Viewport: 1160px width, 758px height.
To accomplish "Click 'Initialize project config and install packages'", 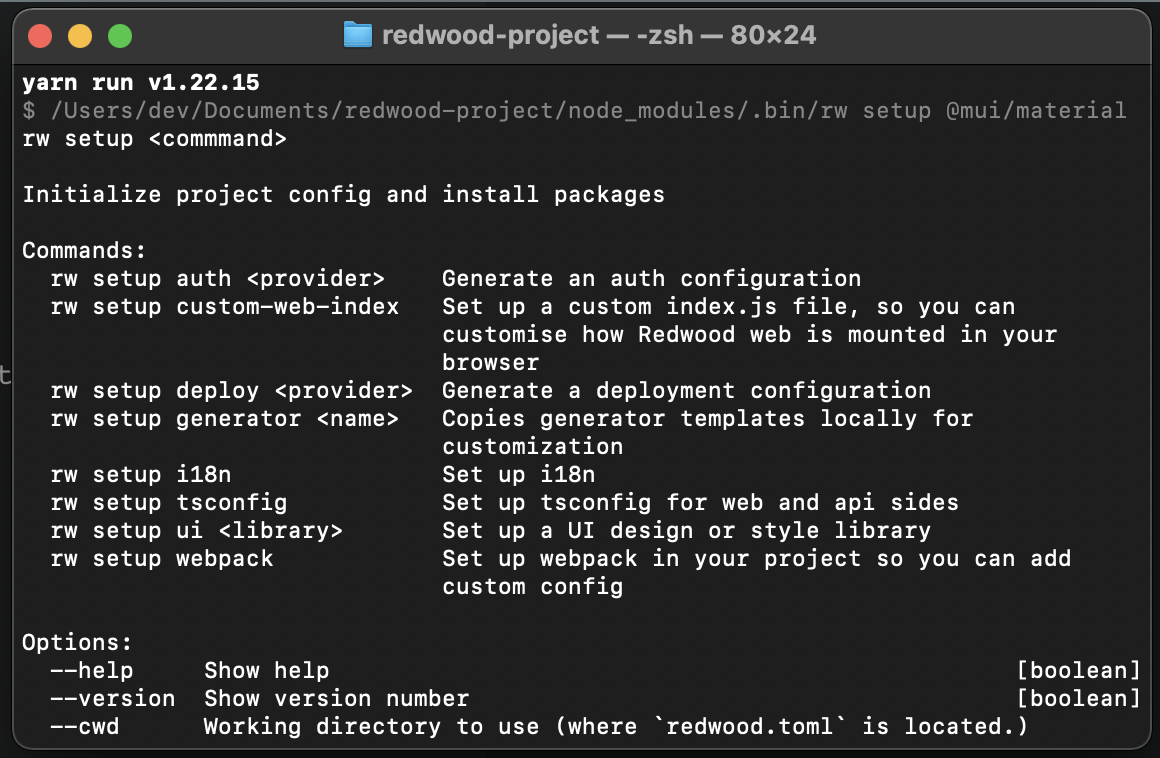I will click(x=343, y=194).
